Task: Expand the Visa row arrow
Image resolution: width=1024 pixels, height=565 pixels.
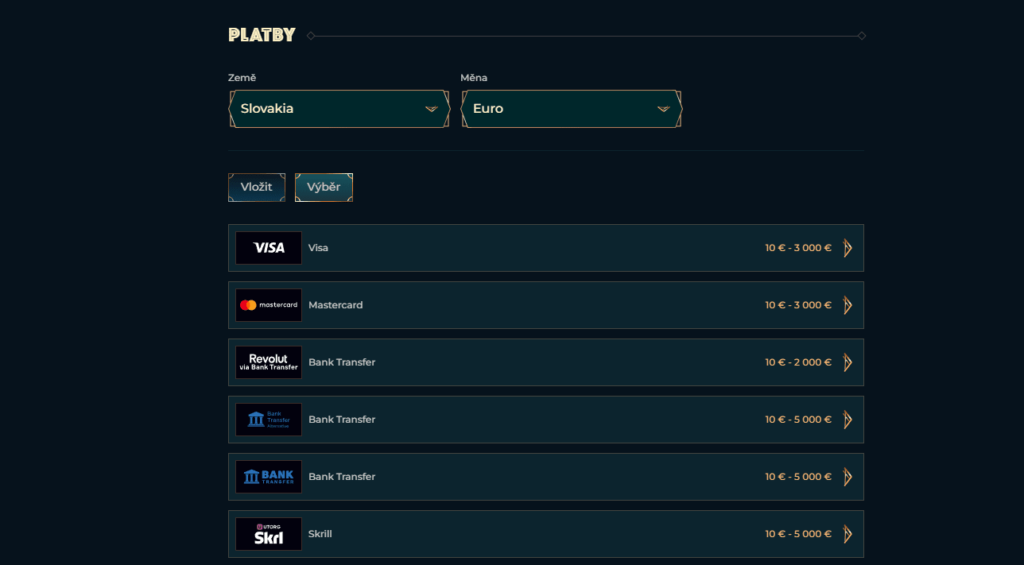Action: [x=848, y=248]
